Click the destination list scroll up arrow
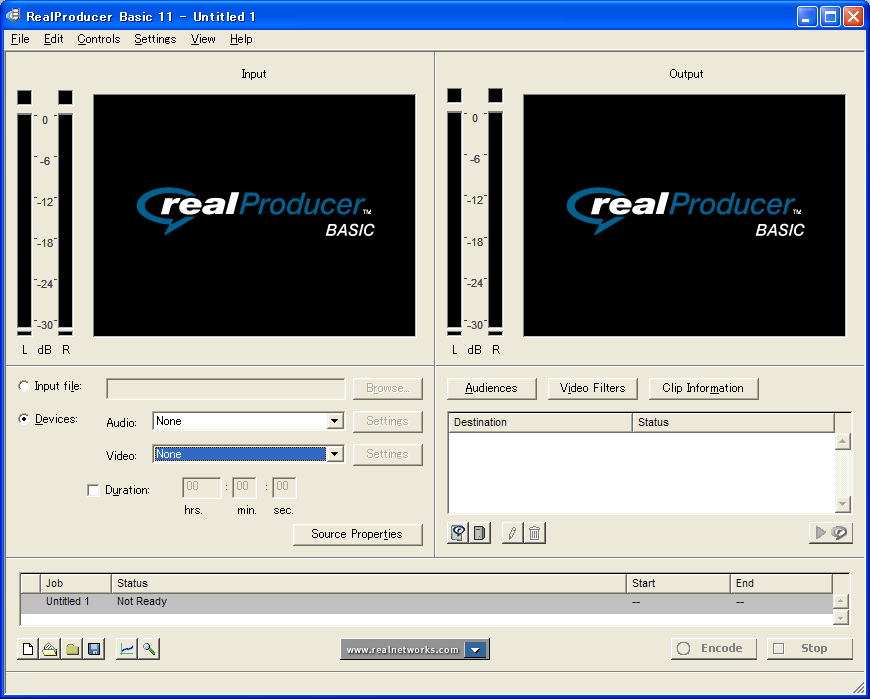 pyautogui.click(x=843, y=442)
